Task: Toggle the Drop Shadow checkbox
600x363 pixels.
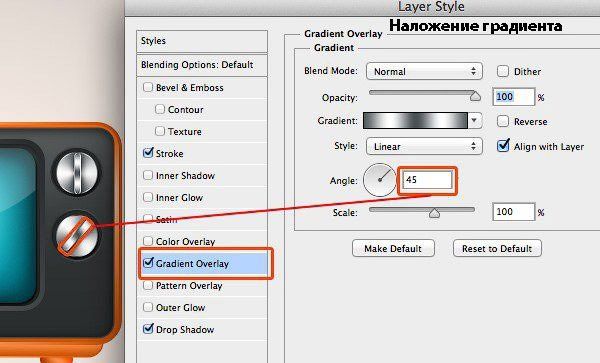Action: pos(148,329)
